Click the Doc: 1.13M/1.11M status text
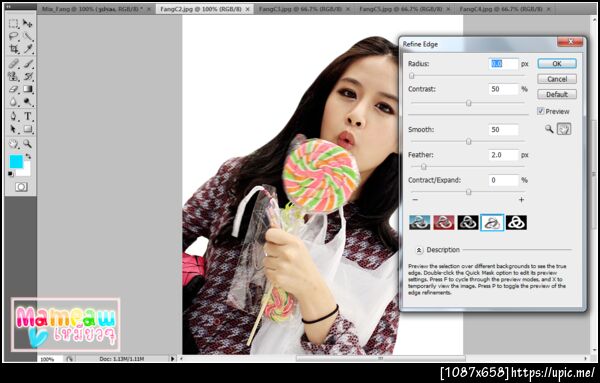Image resolution: width=600 pixels, height=383 pixels. tap(121, 359)
